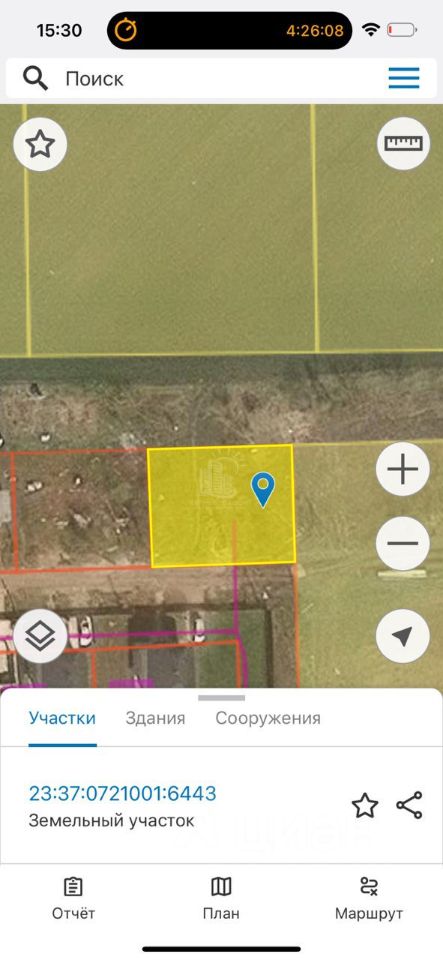Viewport: 443px width, 960px height.
Task: Zoom in with the plus button
Action: point(403,470)
